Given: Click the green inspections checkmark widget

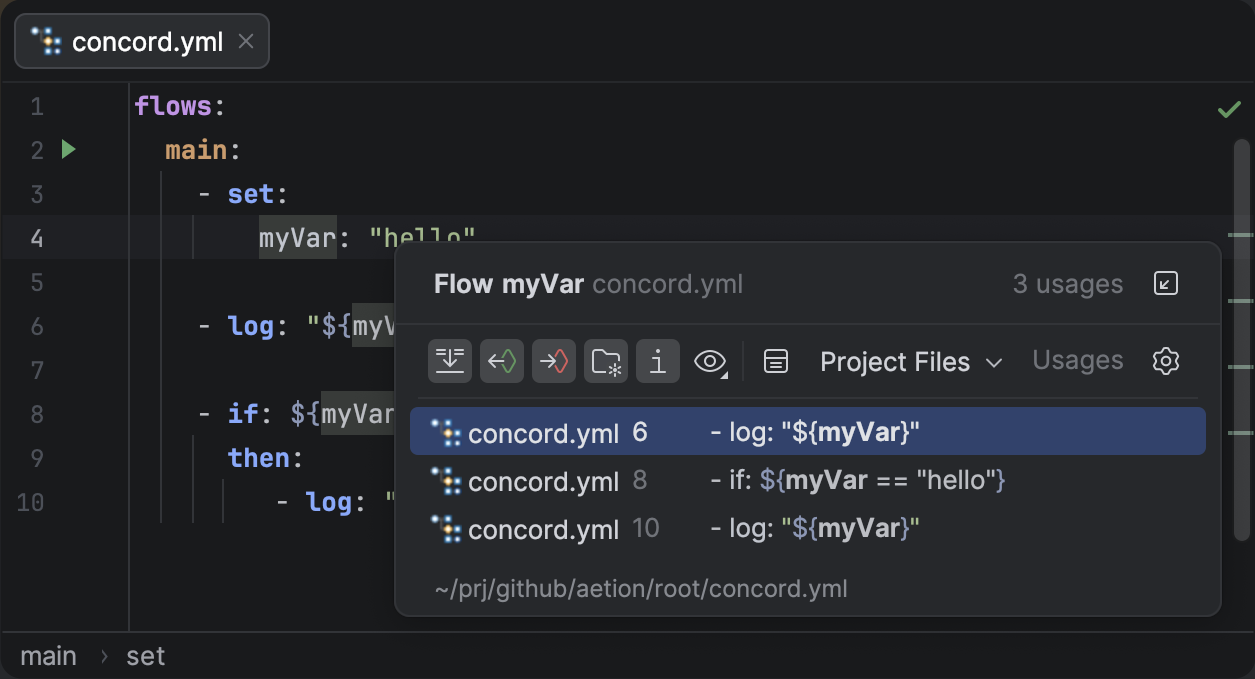Looking at the screenshot, I should pos(1229,109).
